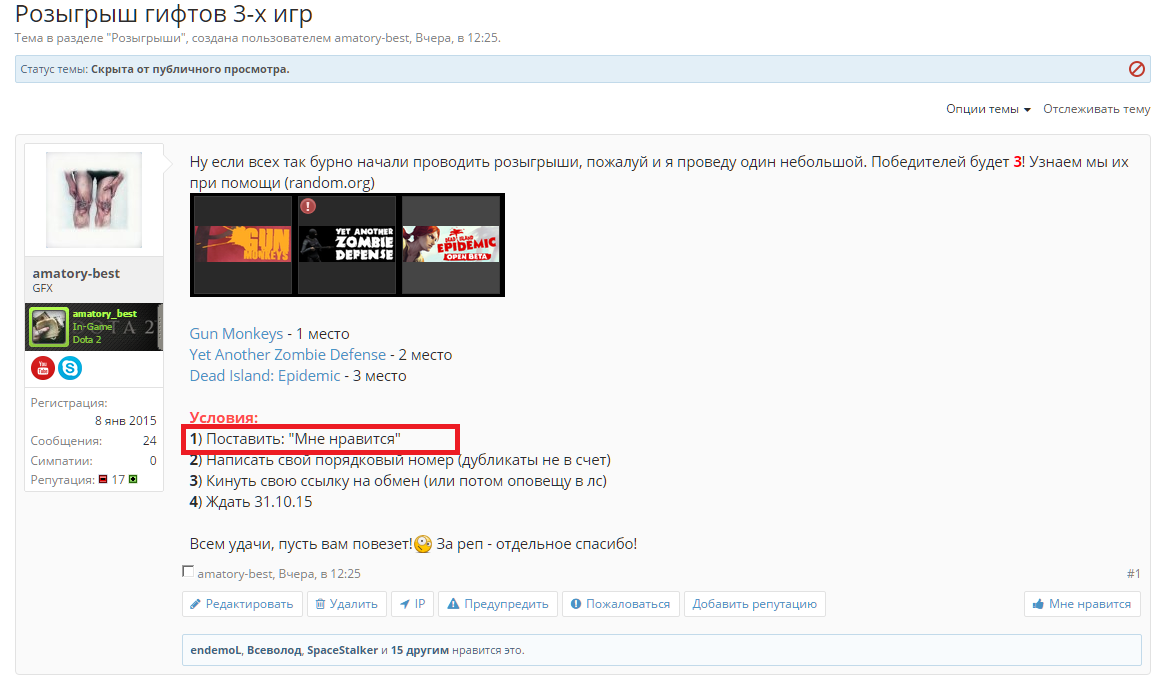
Task: Open the SpaceStalker user link in likes
Action: [342, 650]
